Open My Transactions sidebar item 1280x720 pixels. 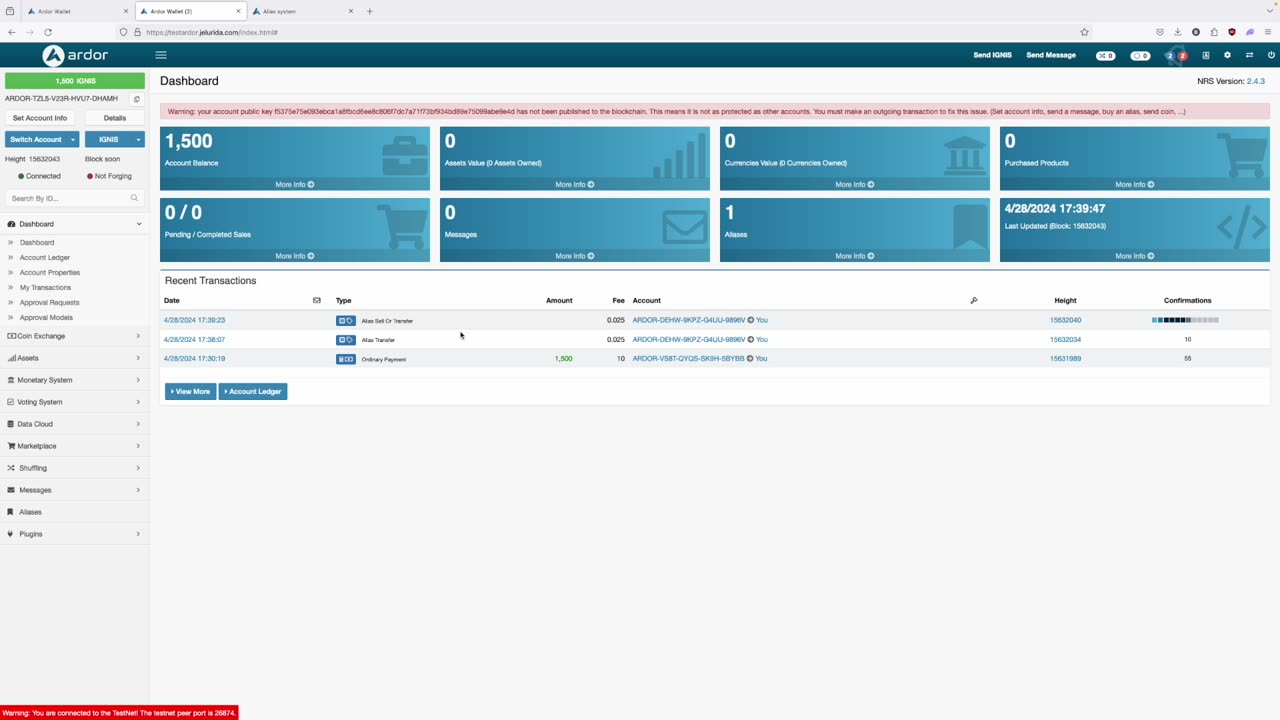click(x=45, y=287)
